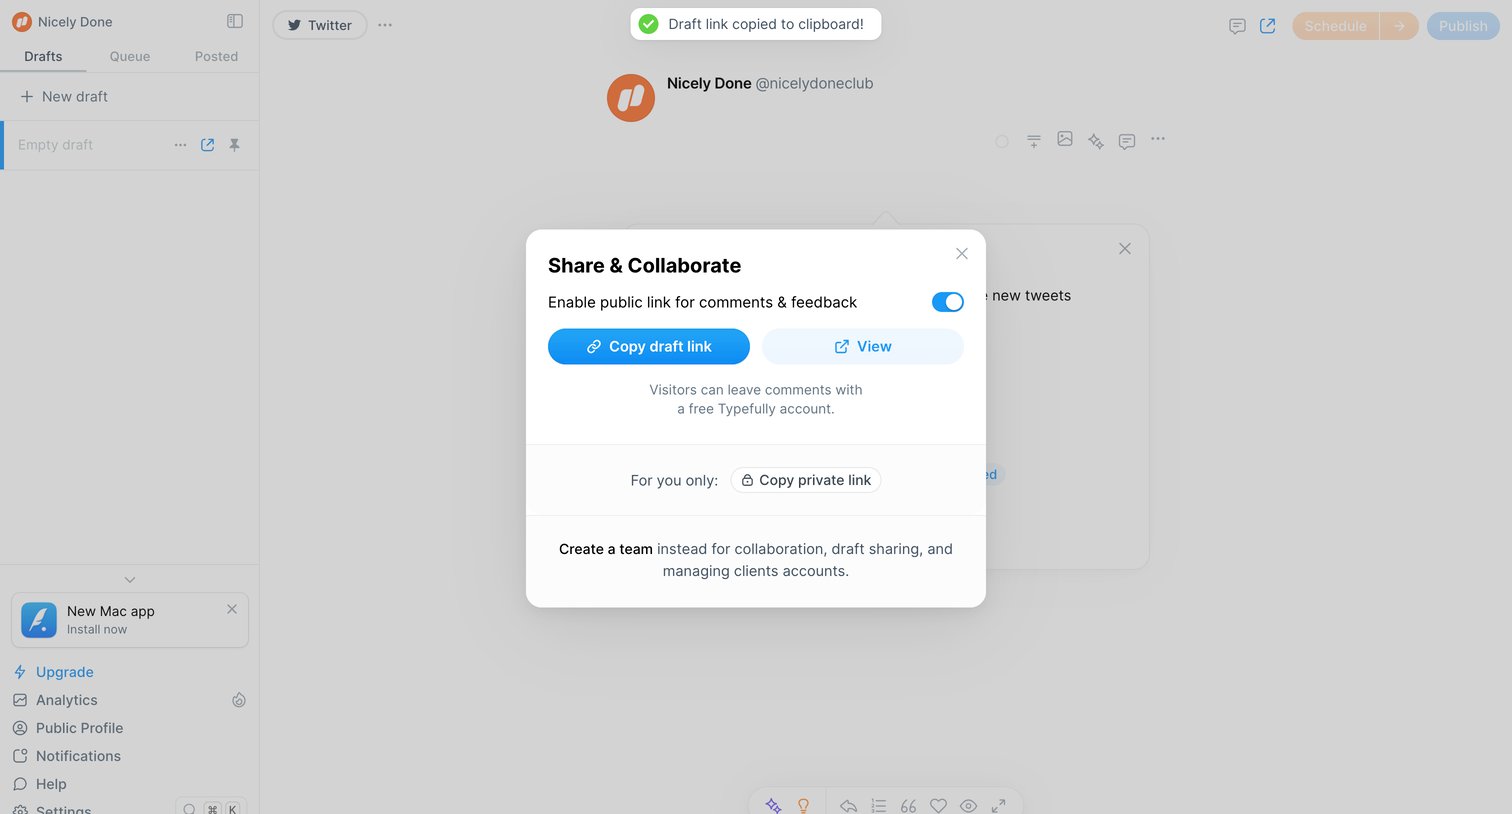
Task: Toggle the preview eye icon
Action: pos(968,805)
